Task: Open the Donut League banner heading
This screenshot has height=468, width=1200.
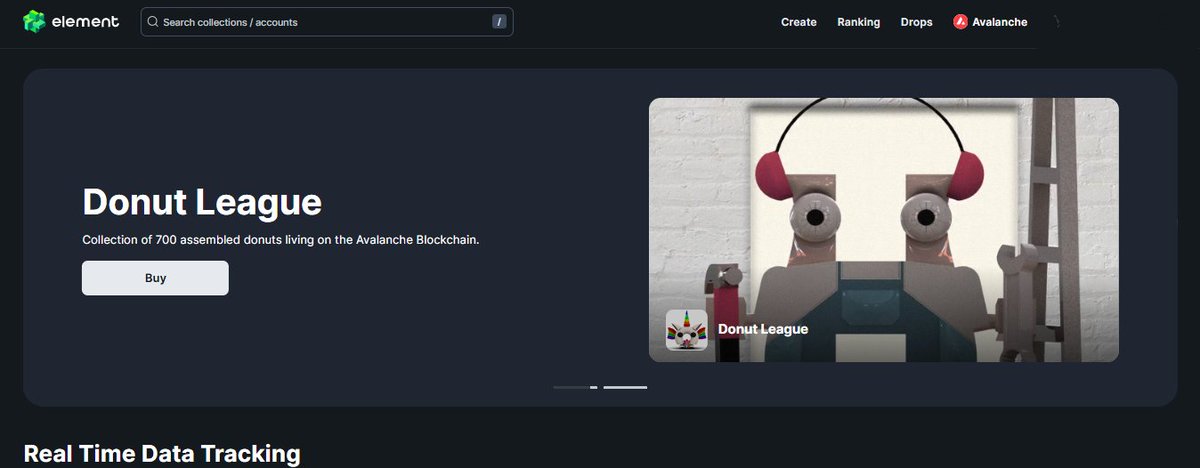Action: pyautogui.click(x=202, y=203)
